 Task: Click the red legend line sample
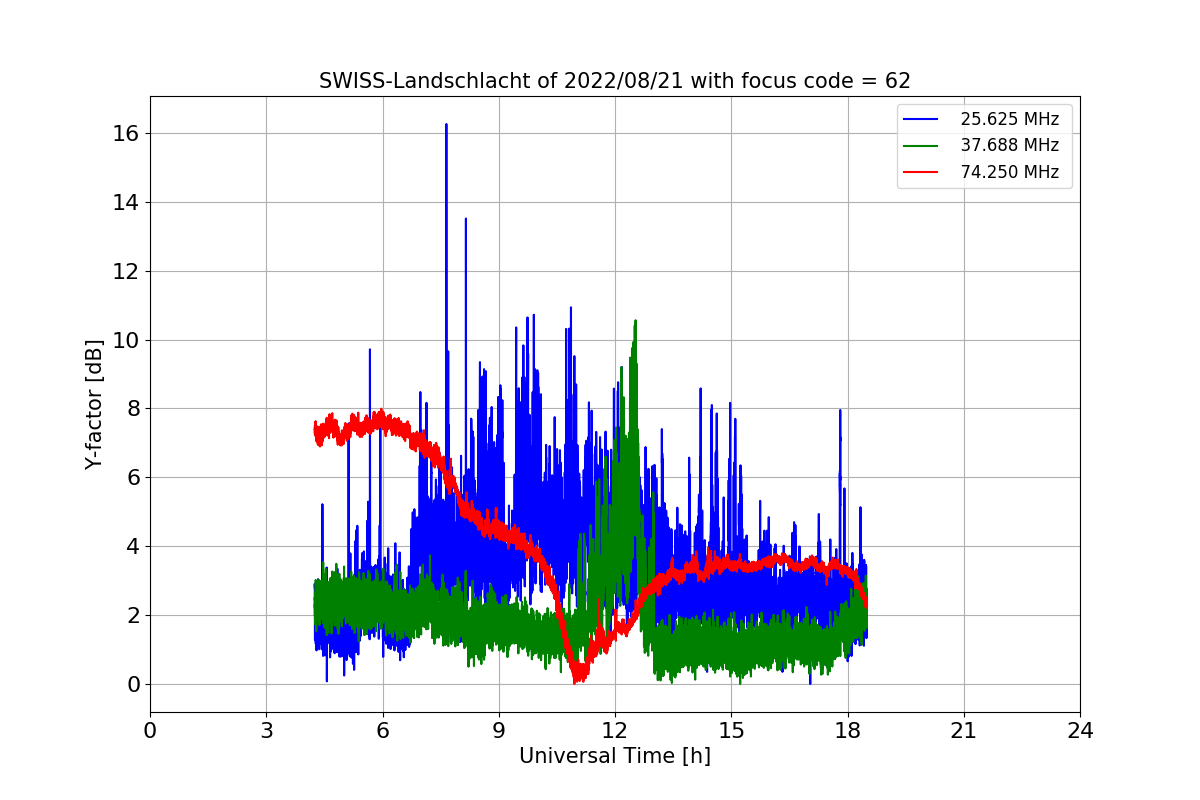coord(921,172)
